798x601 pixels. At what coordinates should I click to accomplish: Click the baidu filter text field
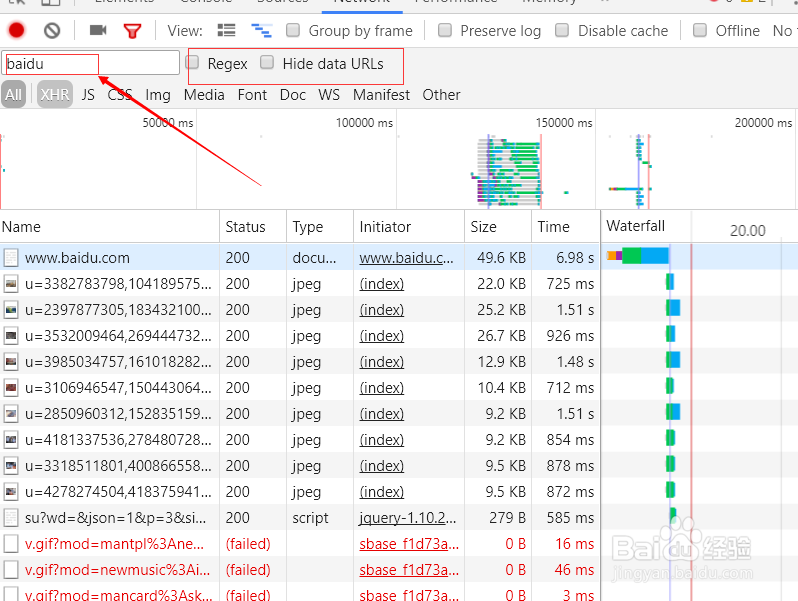pyautogui.click(x=91, y=64)
